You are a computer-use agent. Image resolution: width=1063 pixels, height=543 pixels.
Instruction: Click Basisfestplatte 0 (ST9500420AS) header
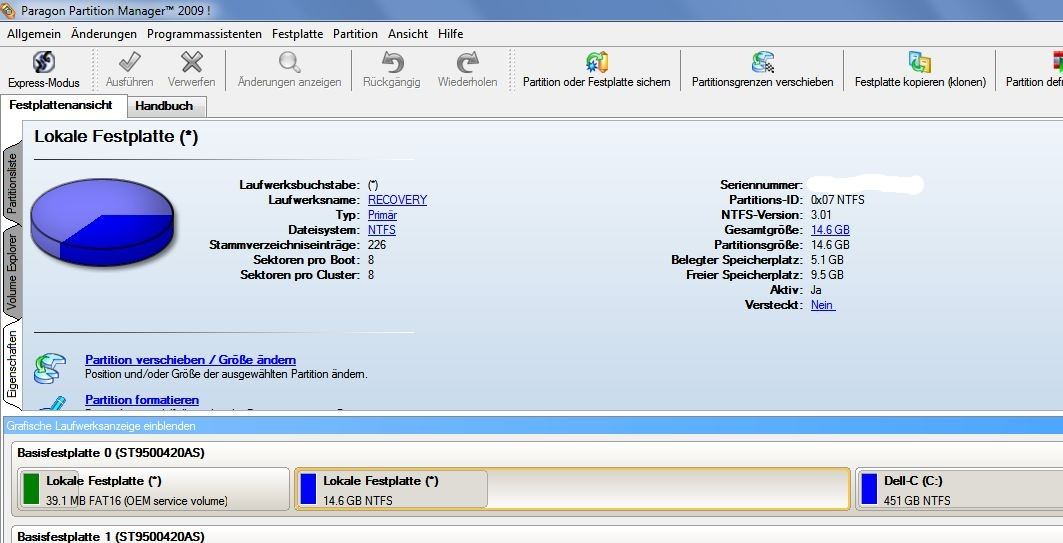click(x=111, y=453)
